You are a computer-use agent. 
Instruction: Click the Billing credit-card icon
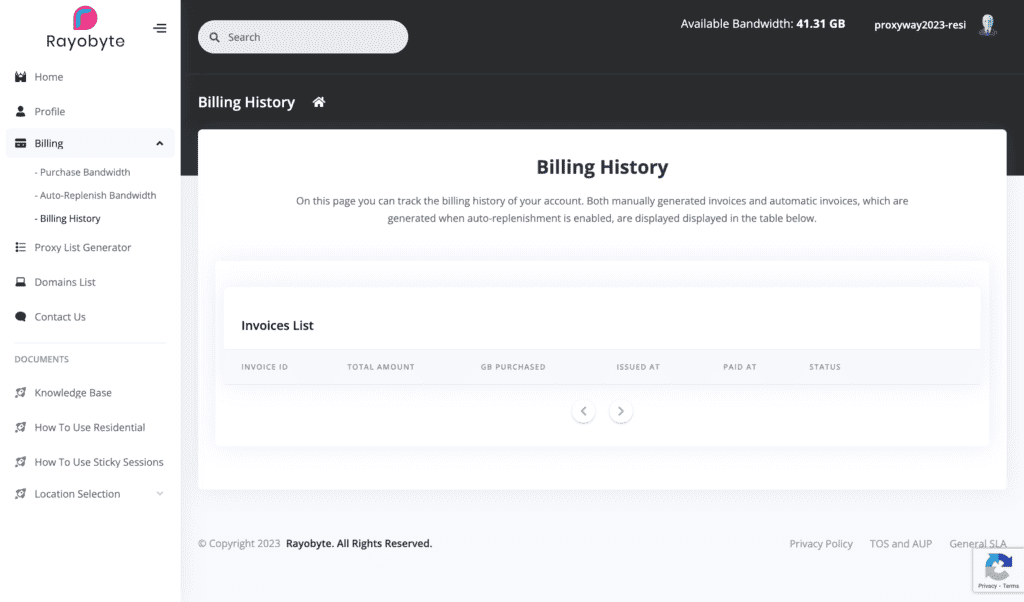pos(20,143)
